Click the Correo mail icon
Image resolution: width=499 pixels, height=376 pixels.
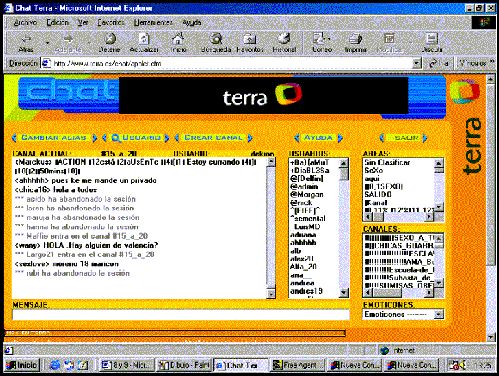(321, 39)
